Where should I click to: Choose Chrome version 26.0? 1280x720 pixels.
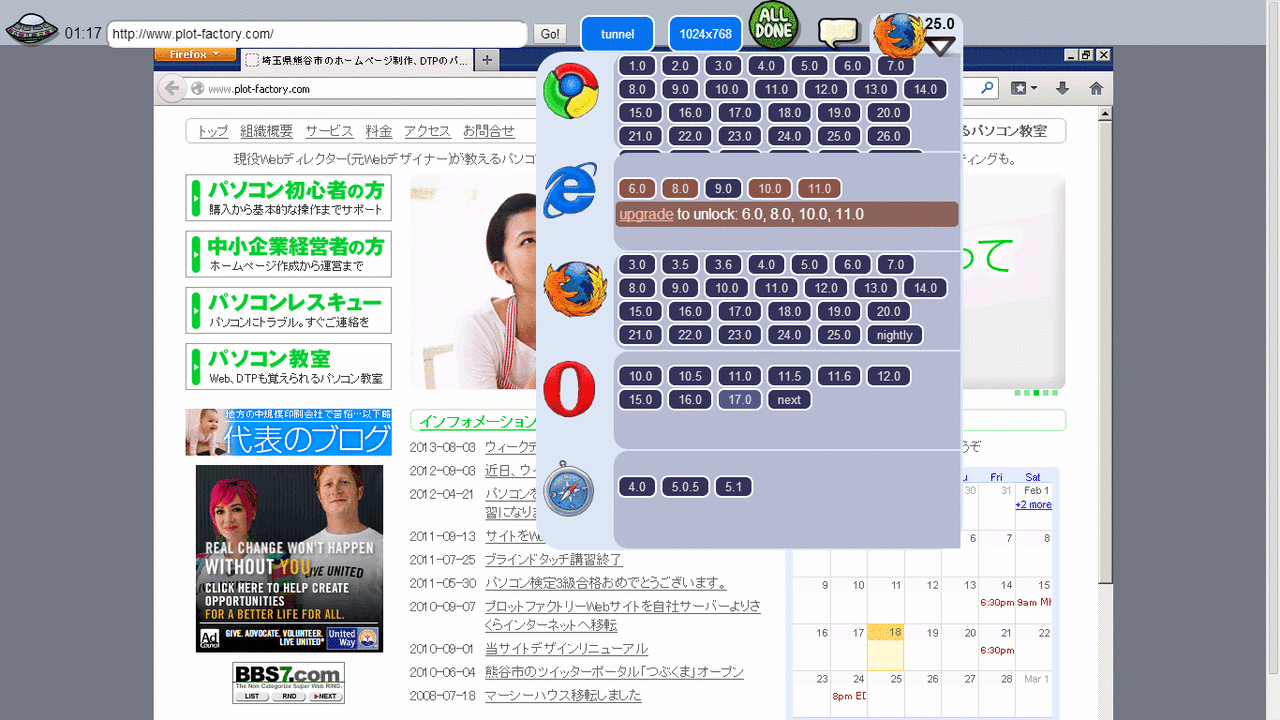[888, 136]
